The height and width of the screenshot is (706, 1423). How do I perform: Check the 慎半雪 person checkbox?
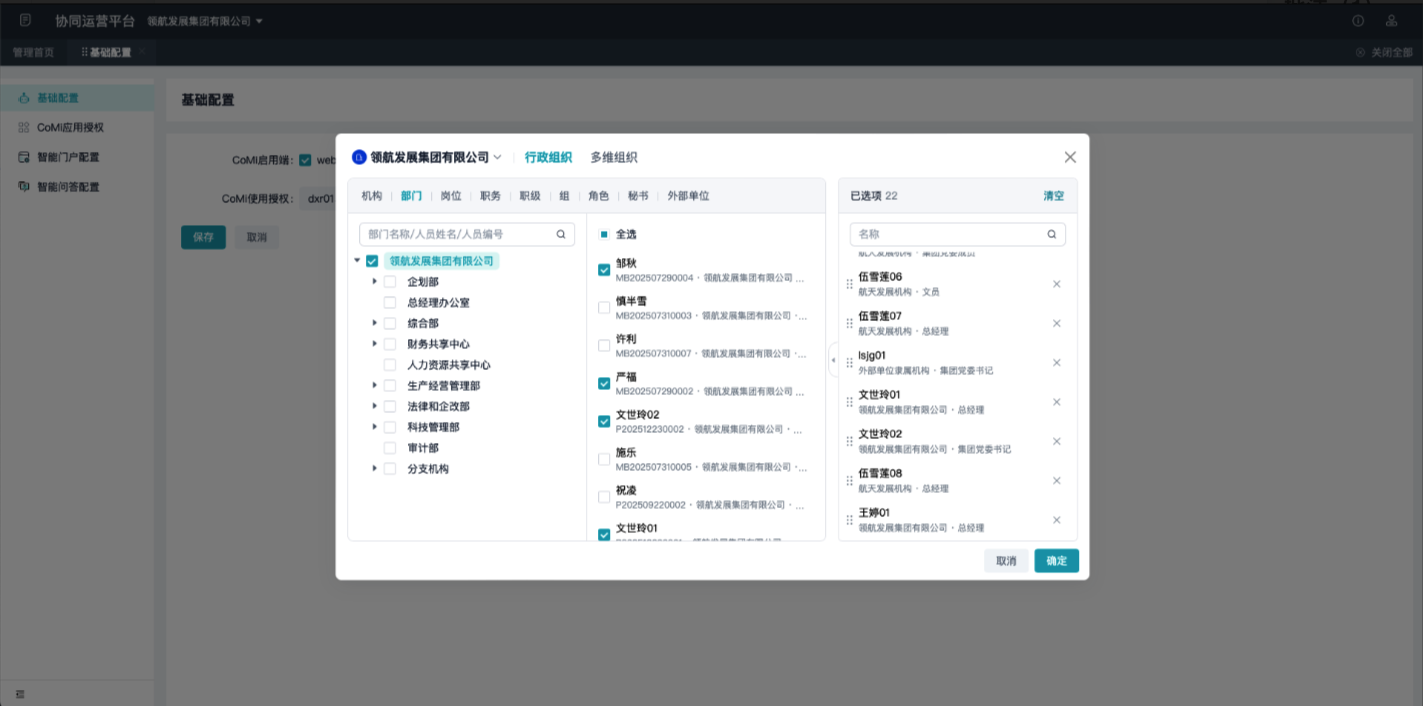604,308
